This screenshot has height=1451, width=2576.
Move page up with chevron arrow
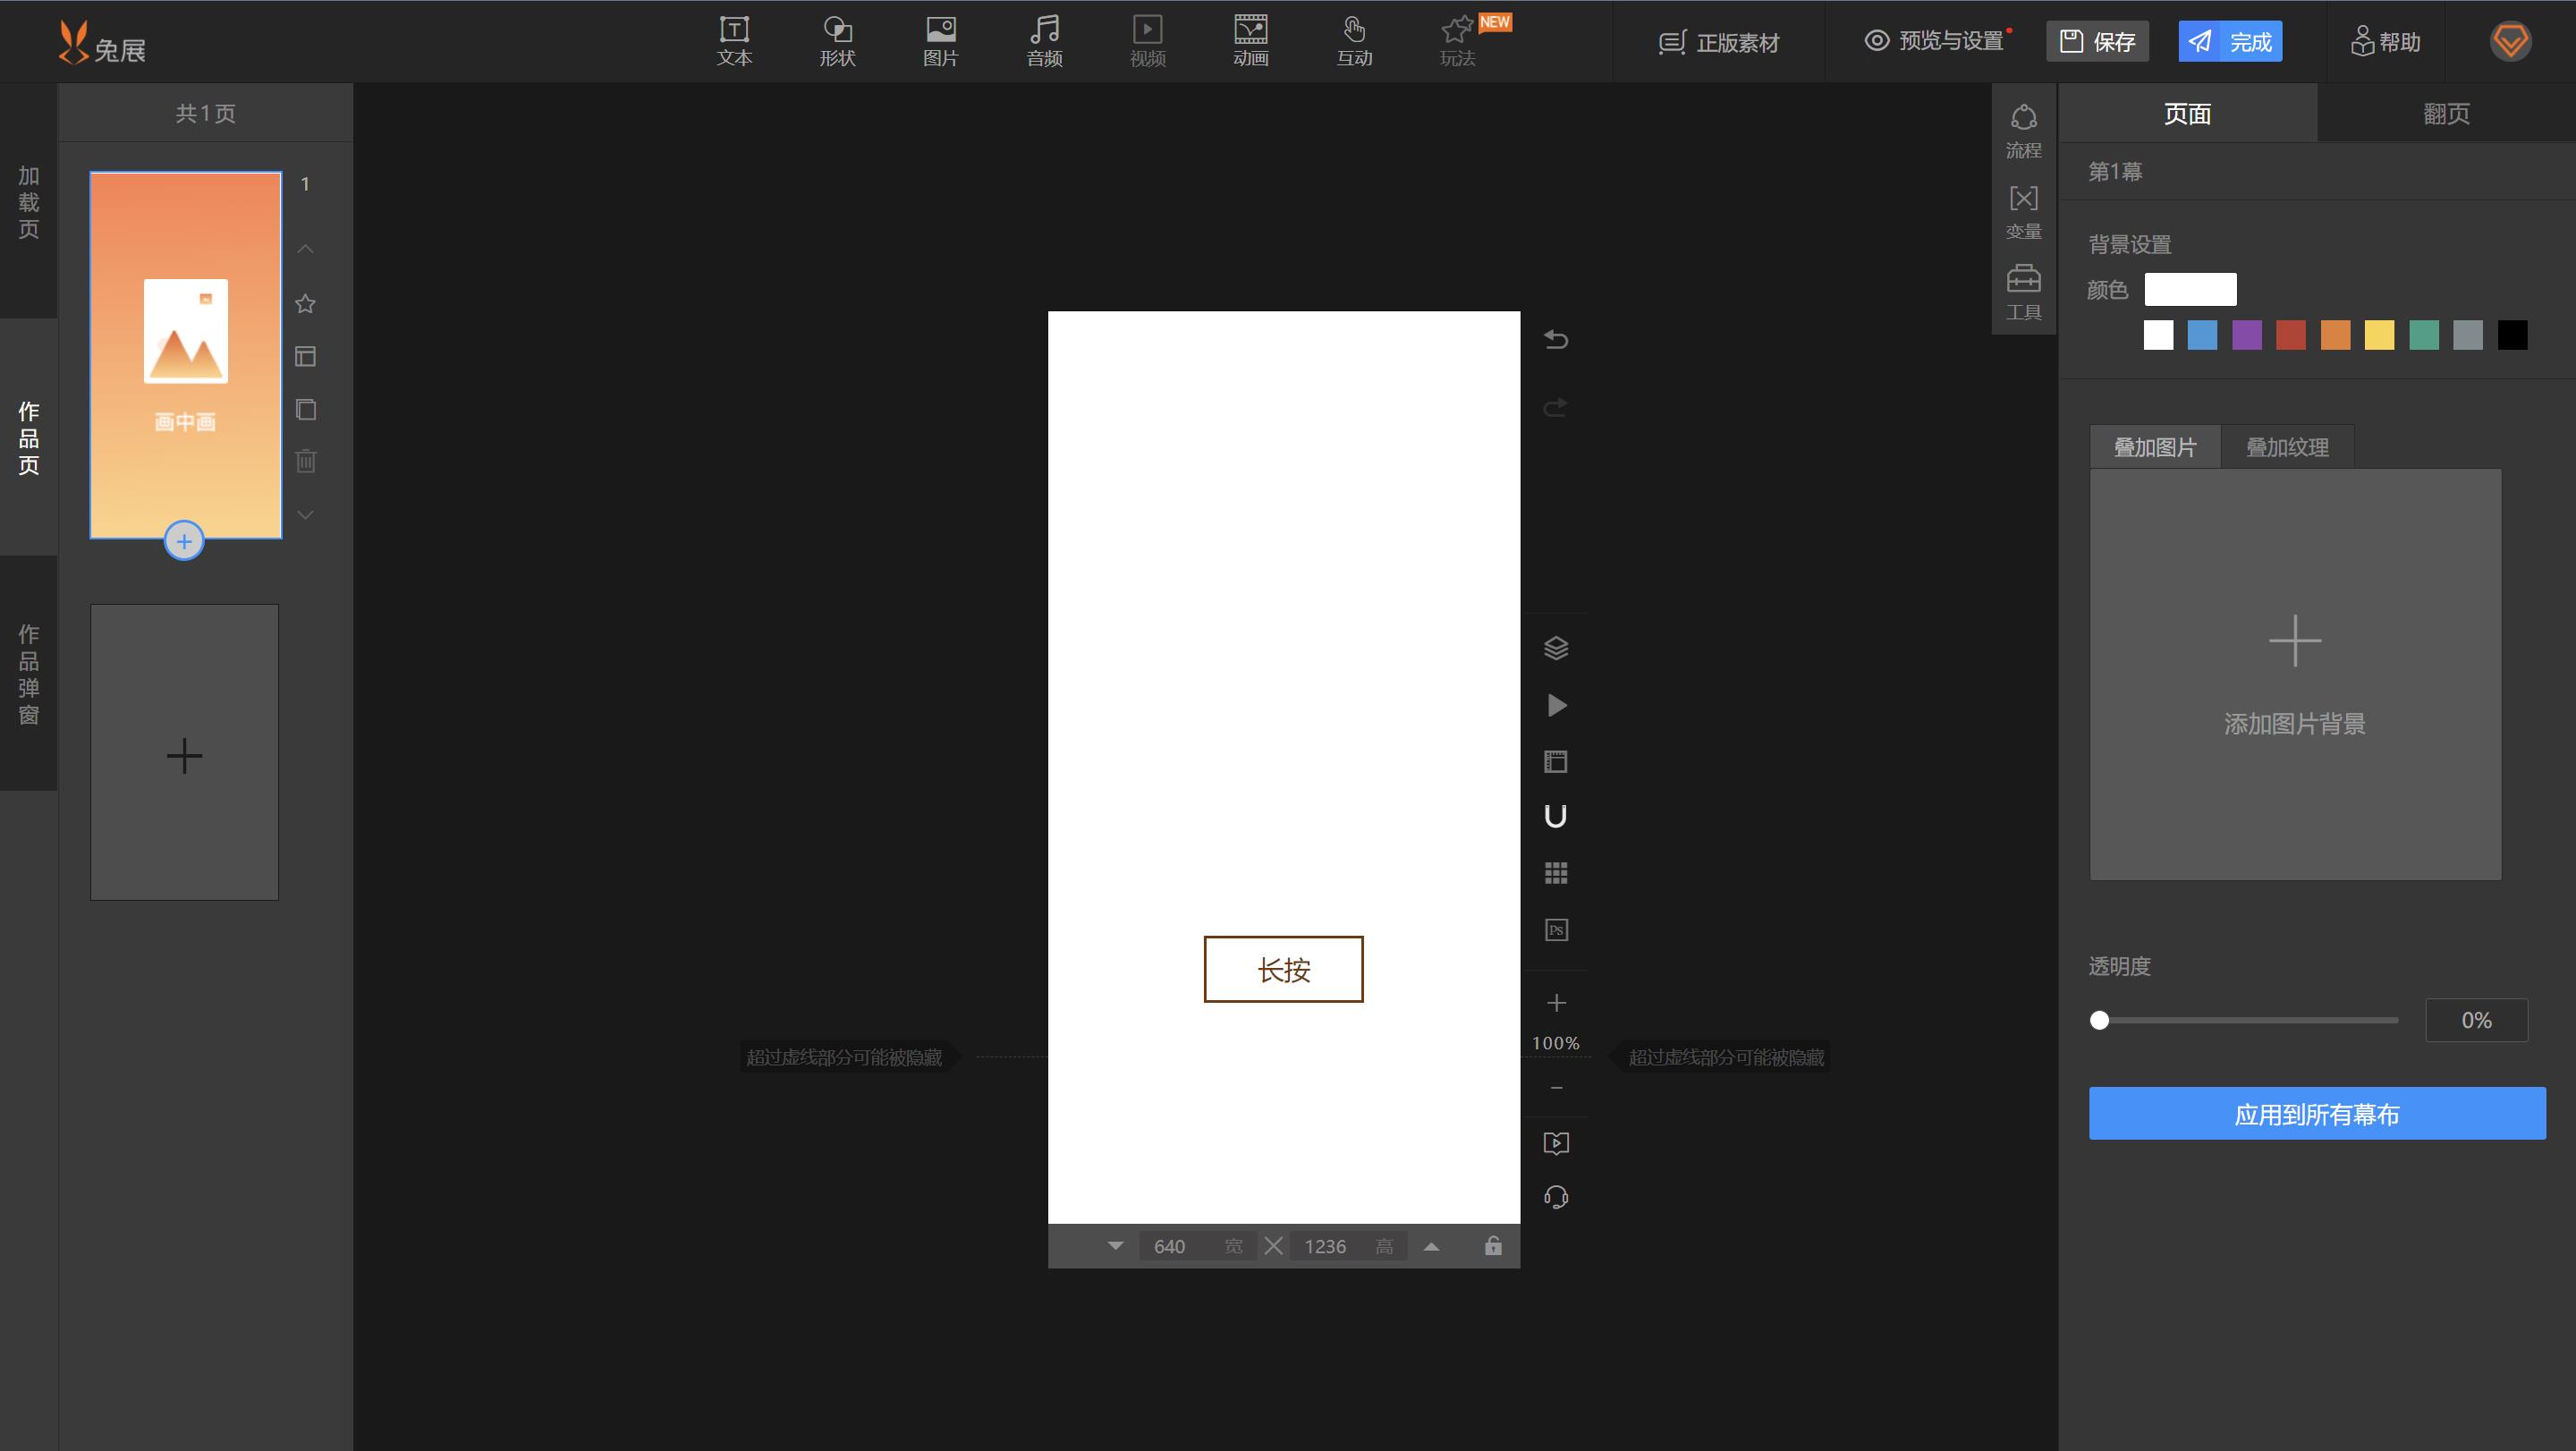tap(306, 248)
